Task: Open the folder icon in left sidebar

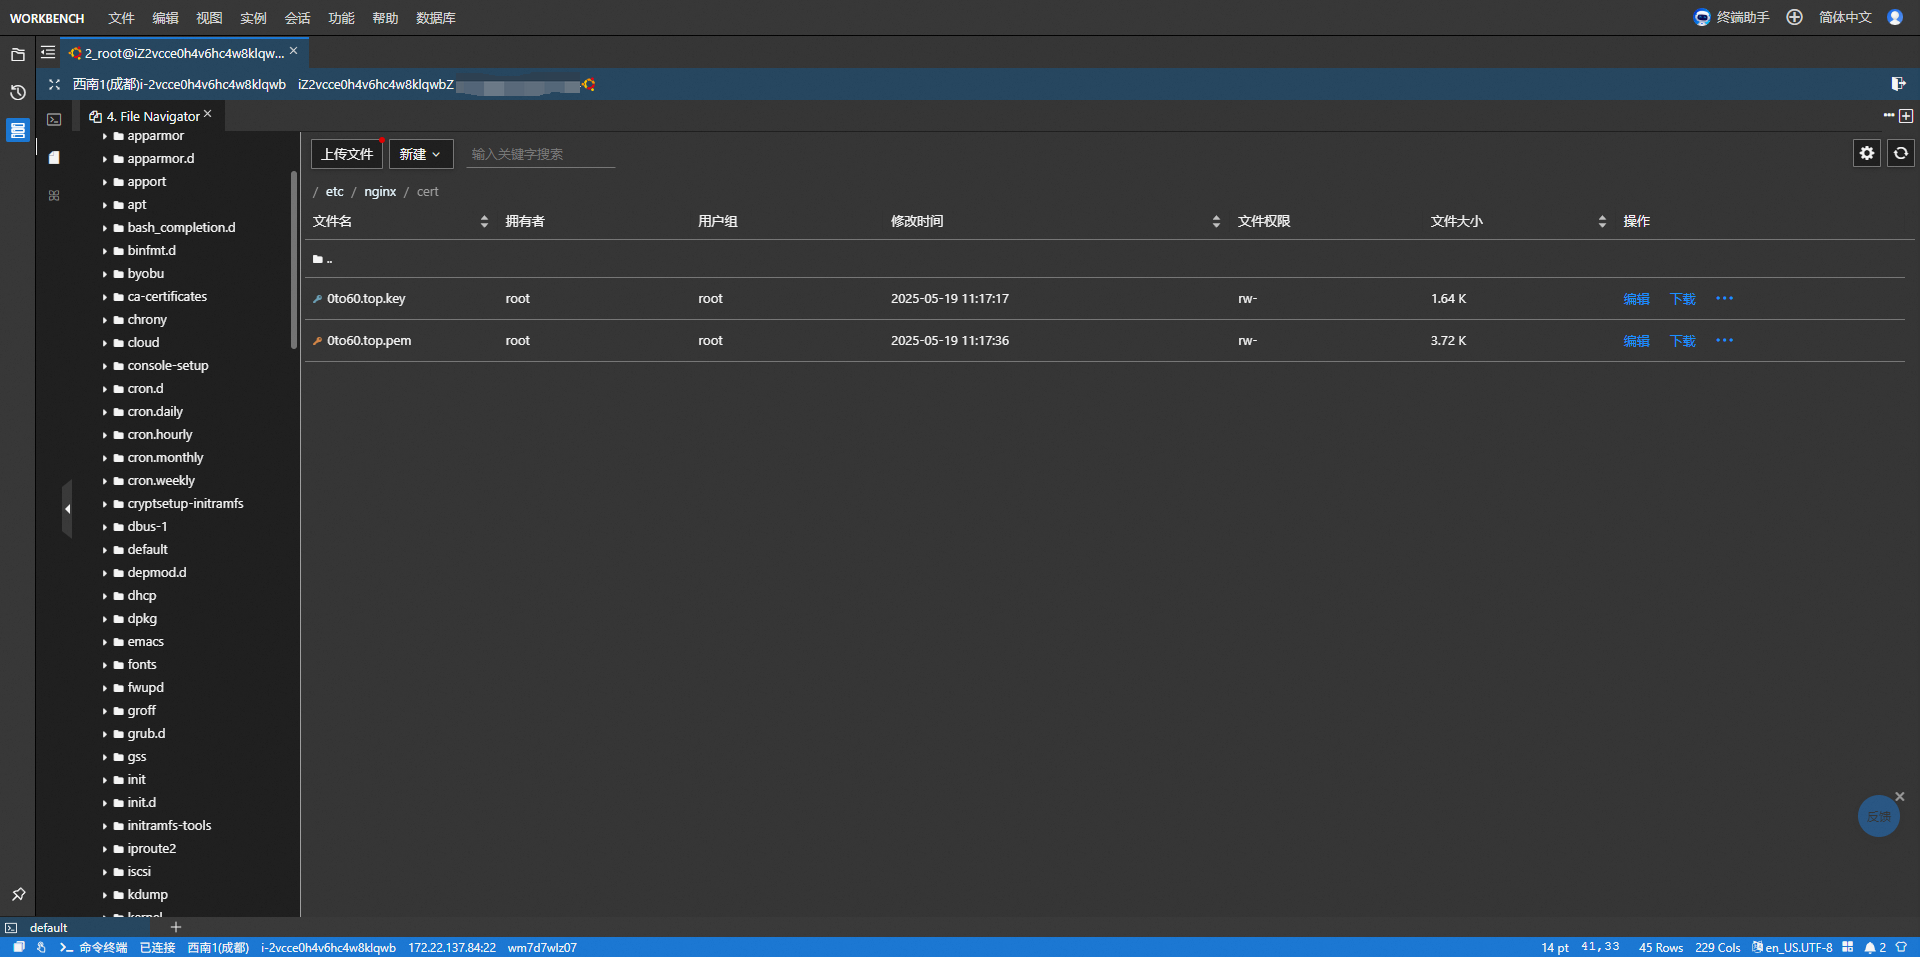Action: coord(18,55)
